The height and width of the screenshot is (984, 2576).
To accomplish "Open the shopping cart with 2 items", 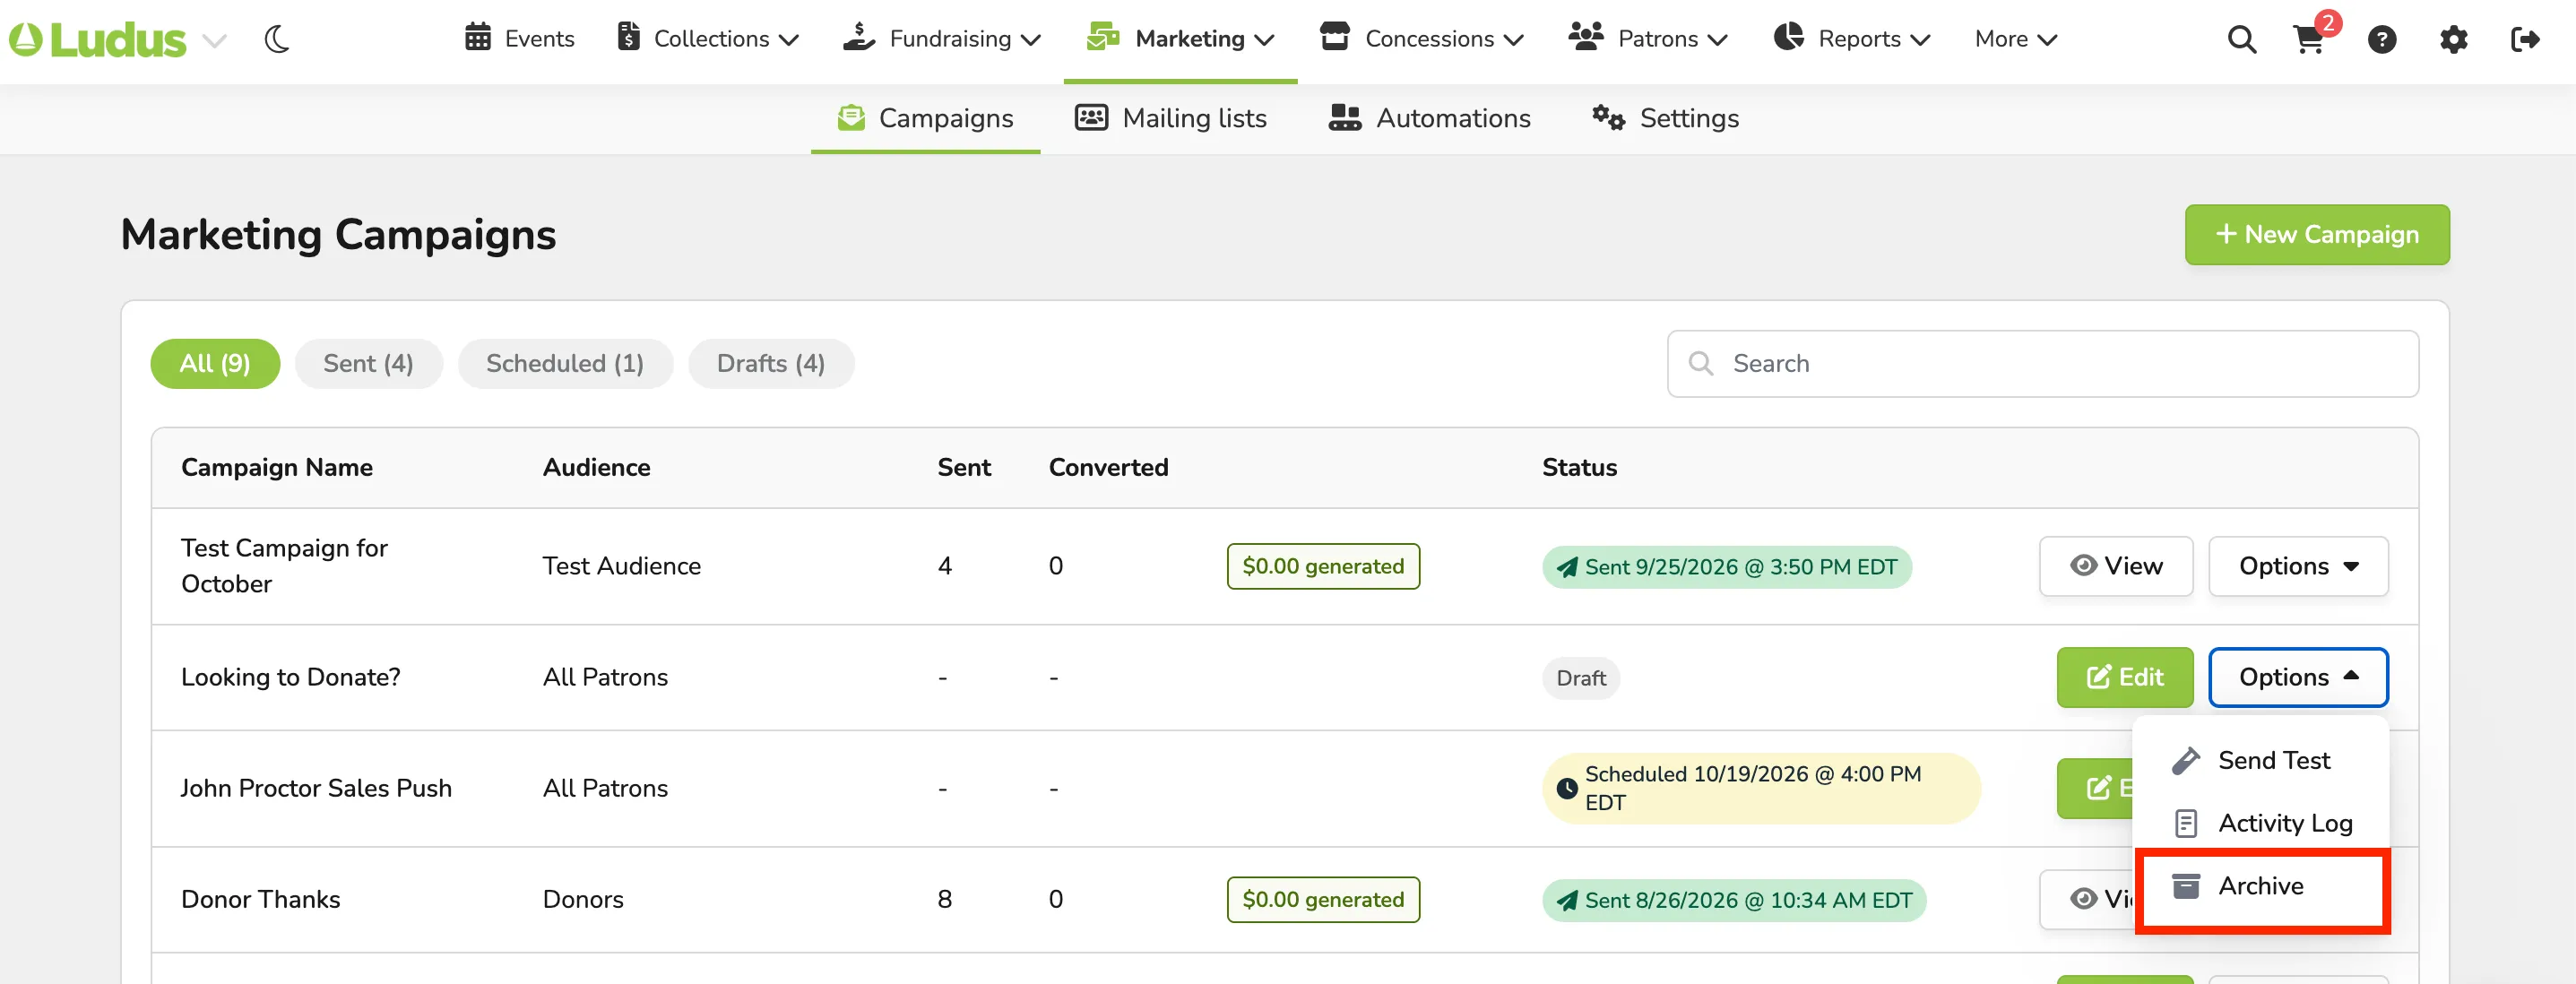I will point(2308,39).
